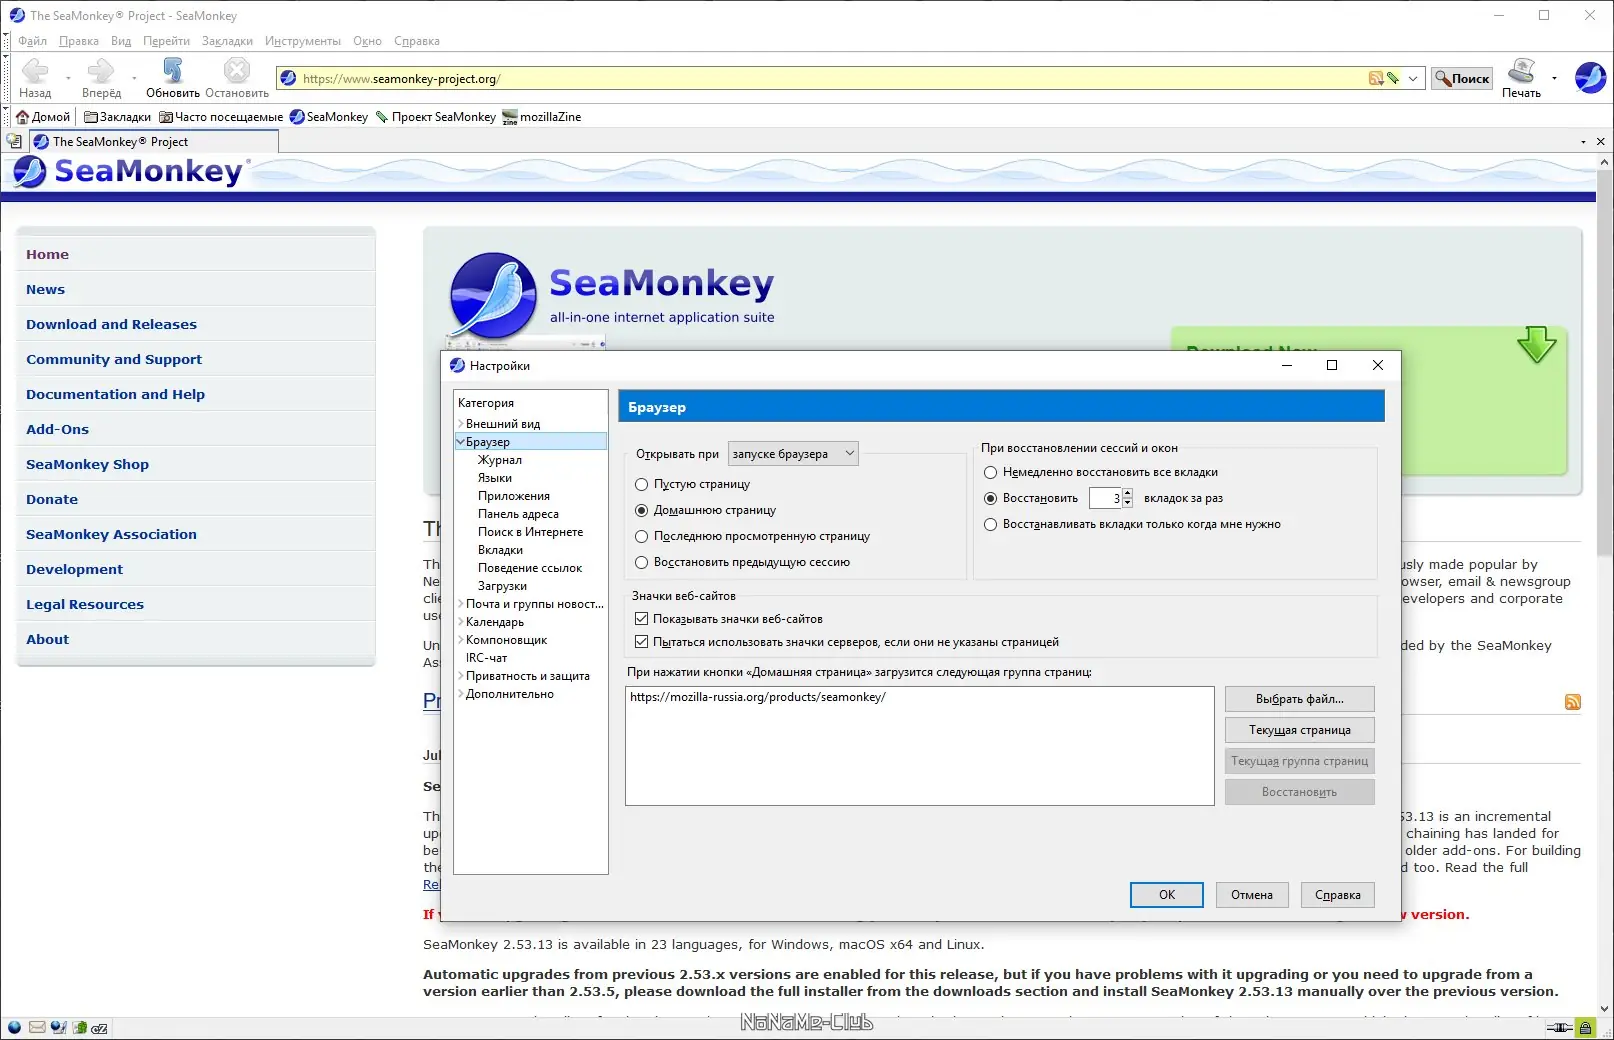
Task: Open the Address Book icon in status bar
Action: coord(79,1027)
